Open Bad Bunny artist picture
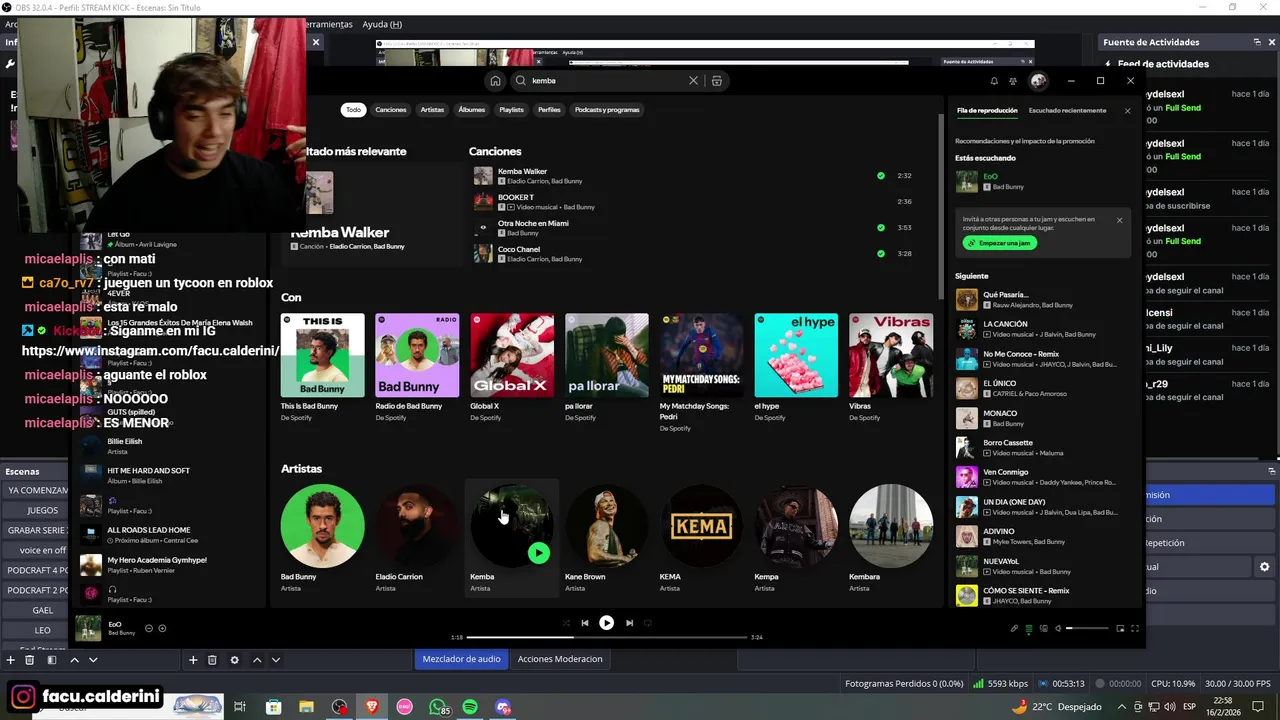Screen dimensions: 1280x720 click(x=322, y=526)
